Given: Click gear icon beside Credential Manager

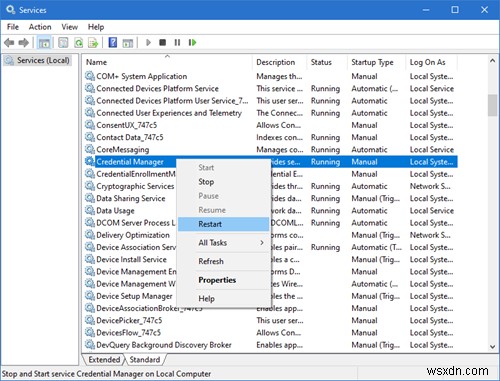Looking at the screenshot, I should click(89, 162).
